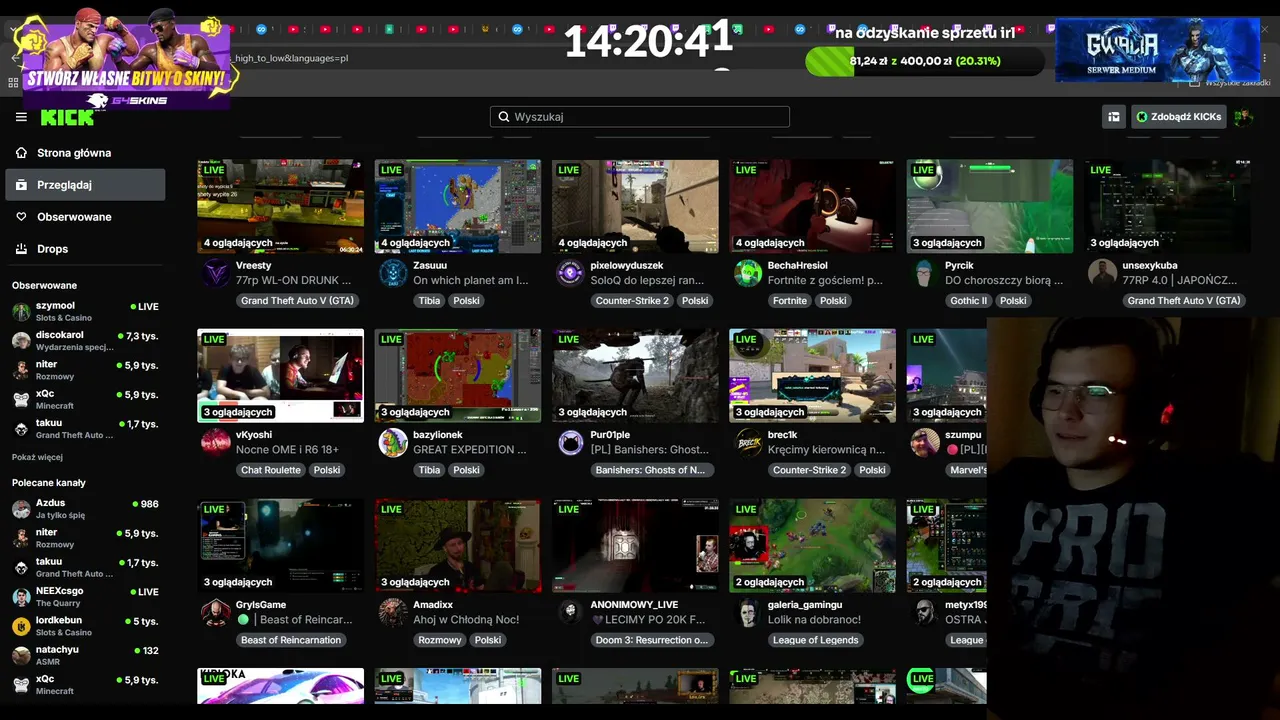1280x720 pixels.
Task: Click the Grand Theft Auto V tag under Vreesty
Action: 297,301
